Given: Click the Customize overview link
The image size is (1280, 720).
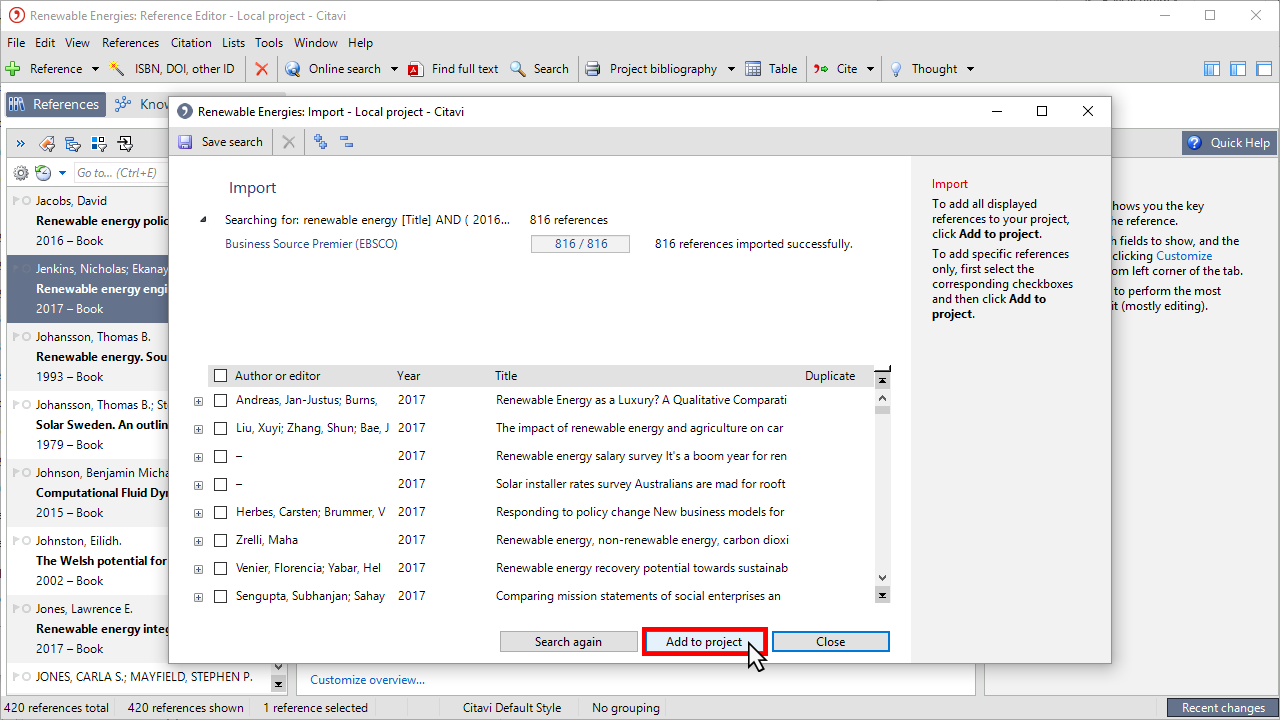Looking at the screenshot, I should coord(367,680).
